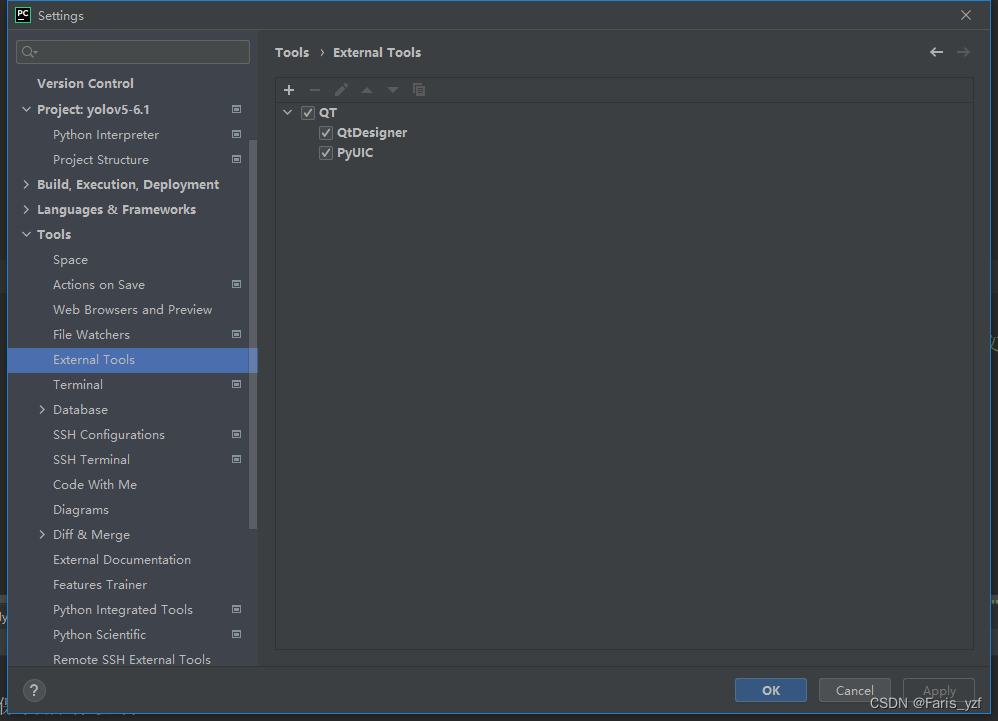
Task: Open File Watchers settings
Action: (91, 335)
